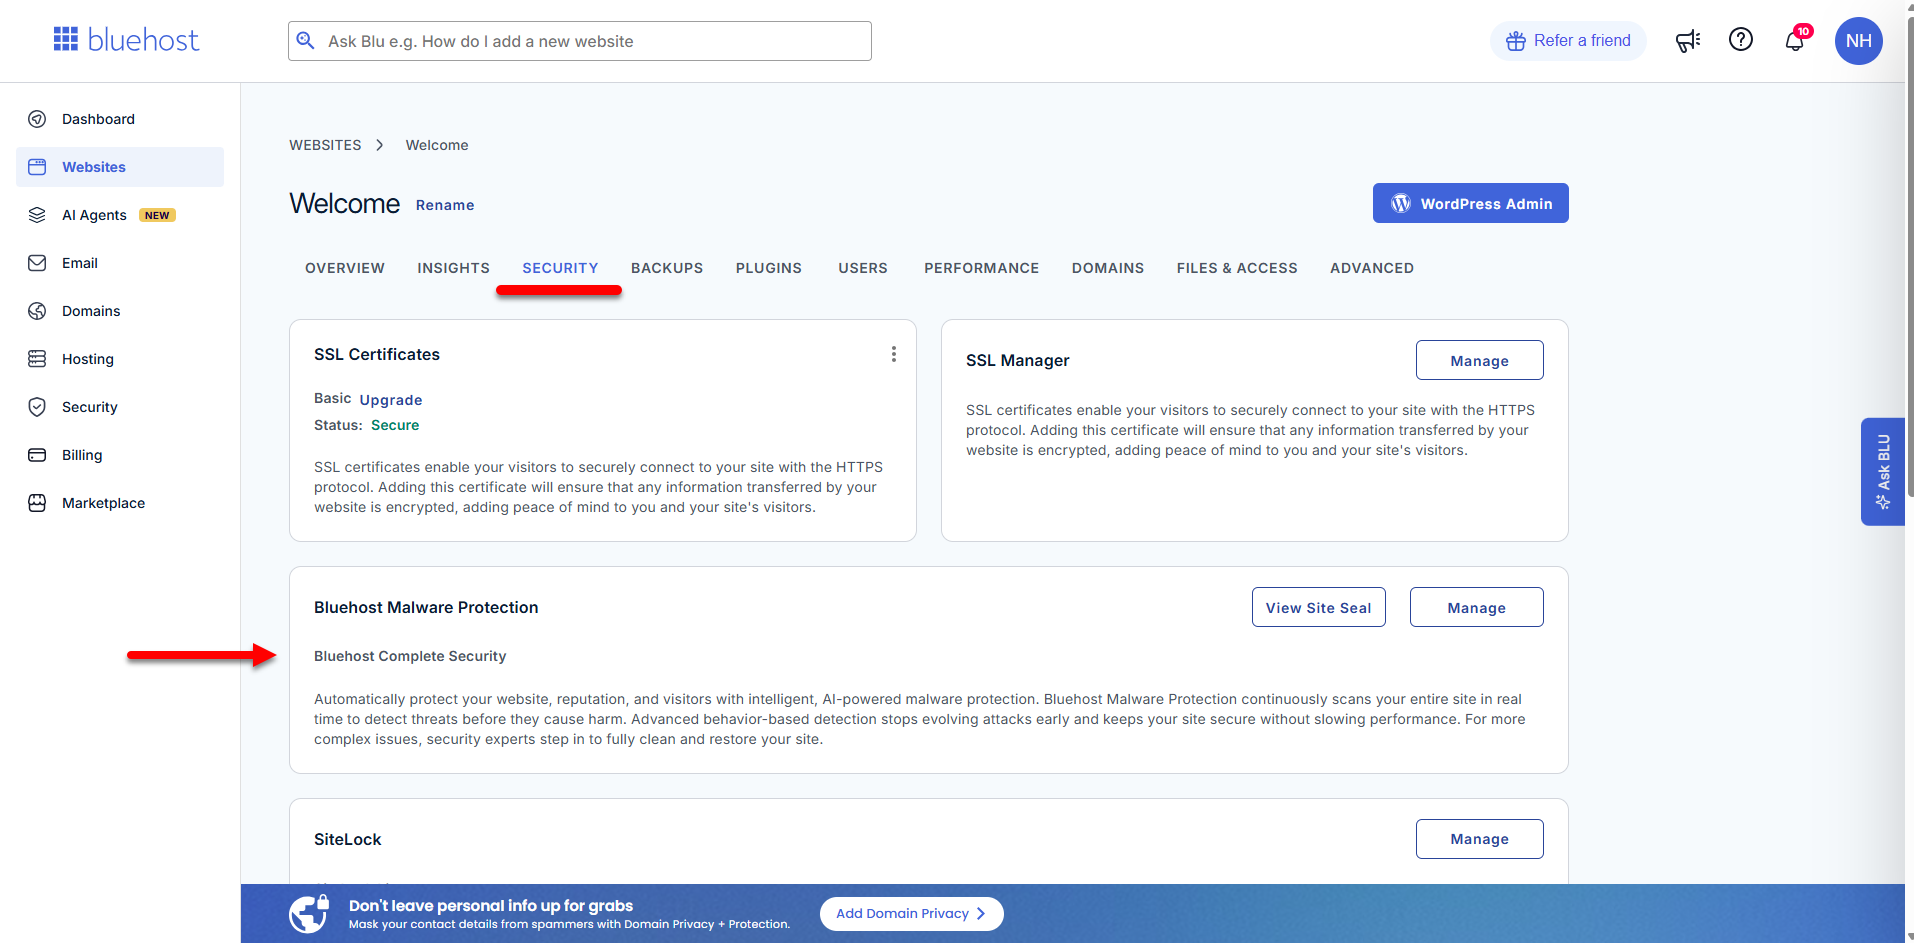Click the Upgrade link under SSL Certificates

coord(391,400)
